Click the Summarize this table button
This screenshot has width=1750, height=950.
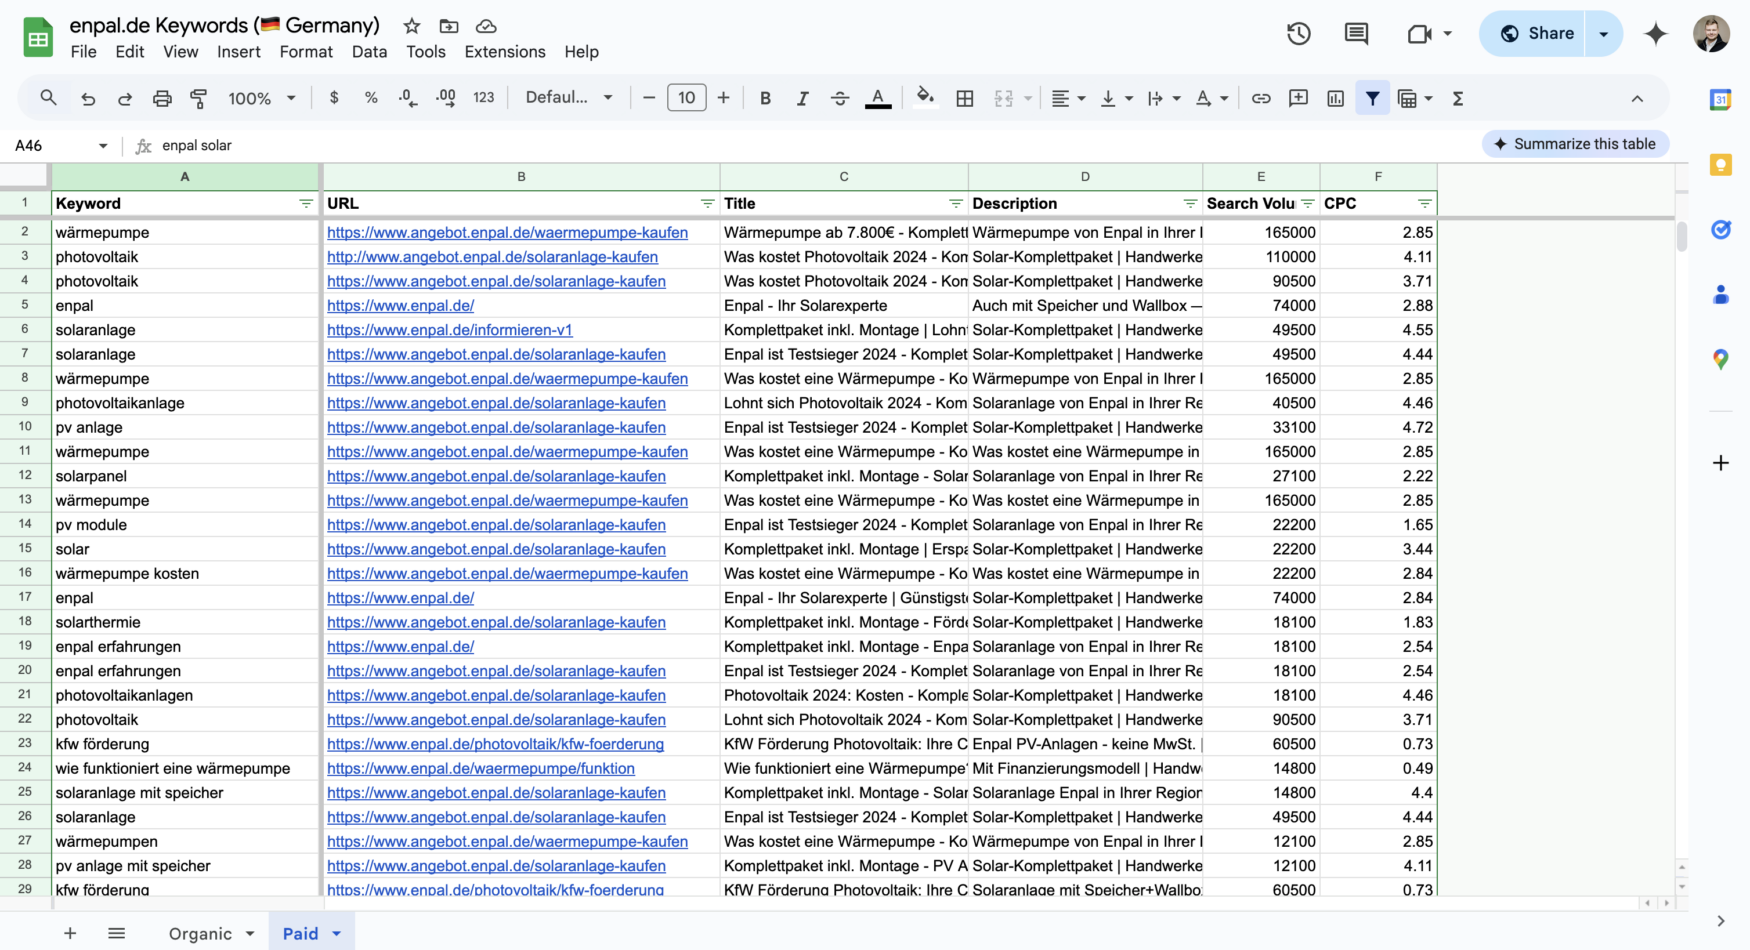click(1576, 143)
